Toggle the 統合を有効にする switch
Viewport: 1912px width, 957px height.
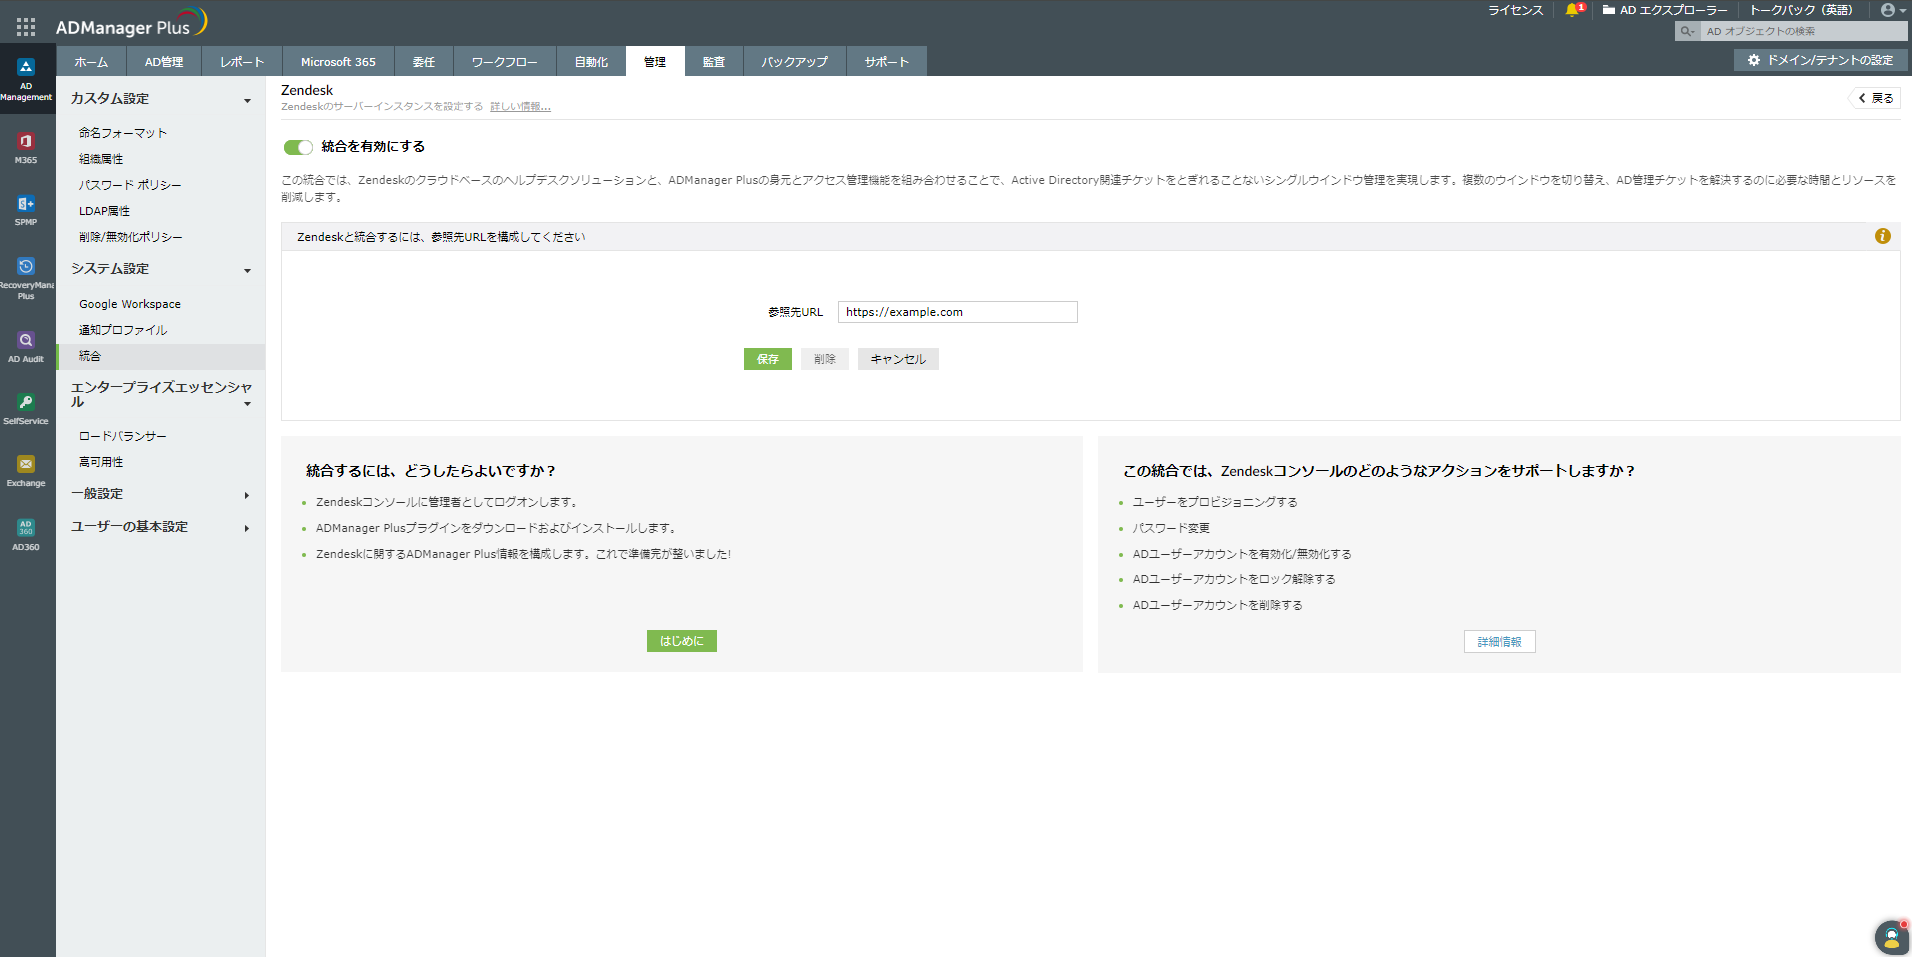tap(298, 147)
